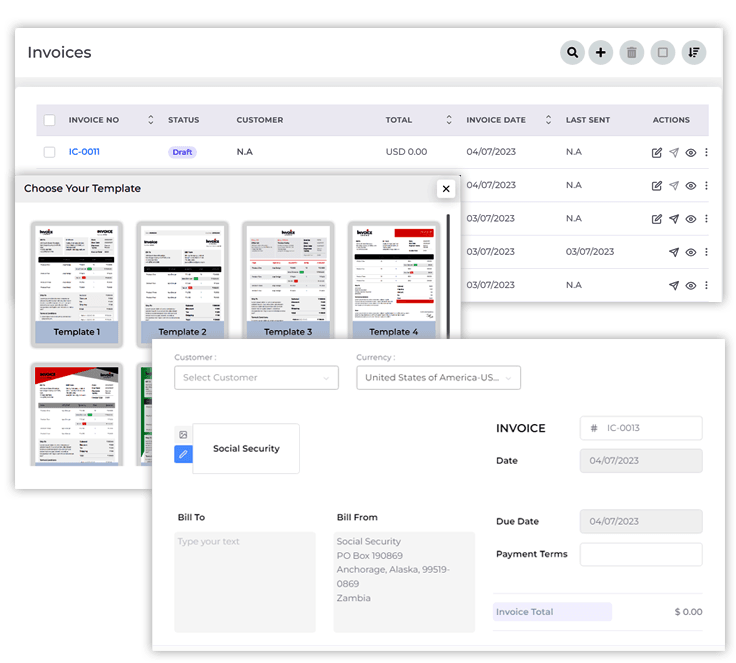
Task: Sort by Invoice No column arrows
Action: click(x=151, y=120)
